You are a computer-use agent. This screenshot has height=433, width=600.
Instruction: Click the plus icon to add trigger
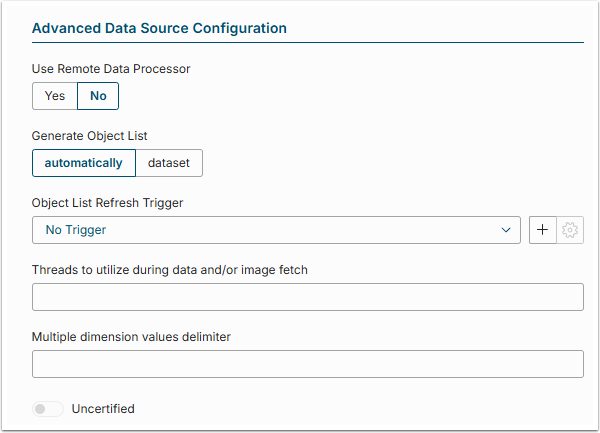[542, 230]
